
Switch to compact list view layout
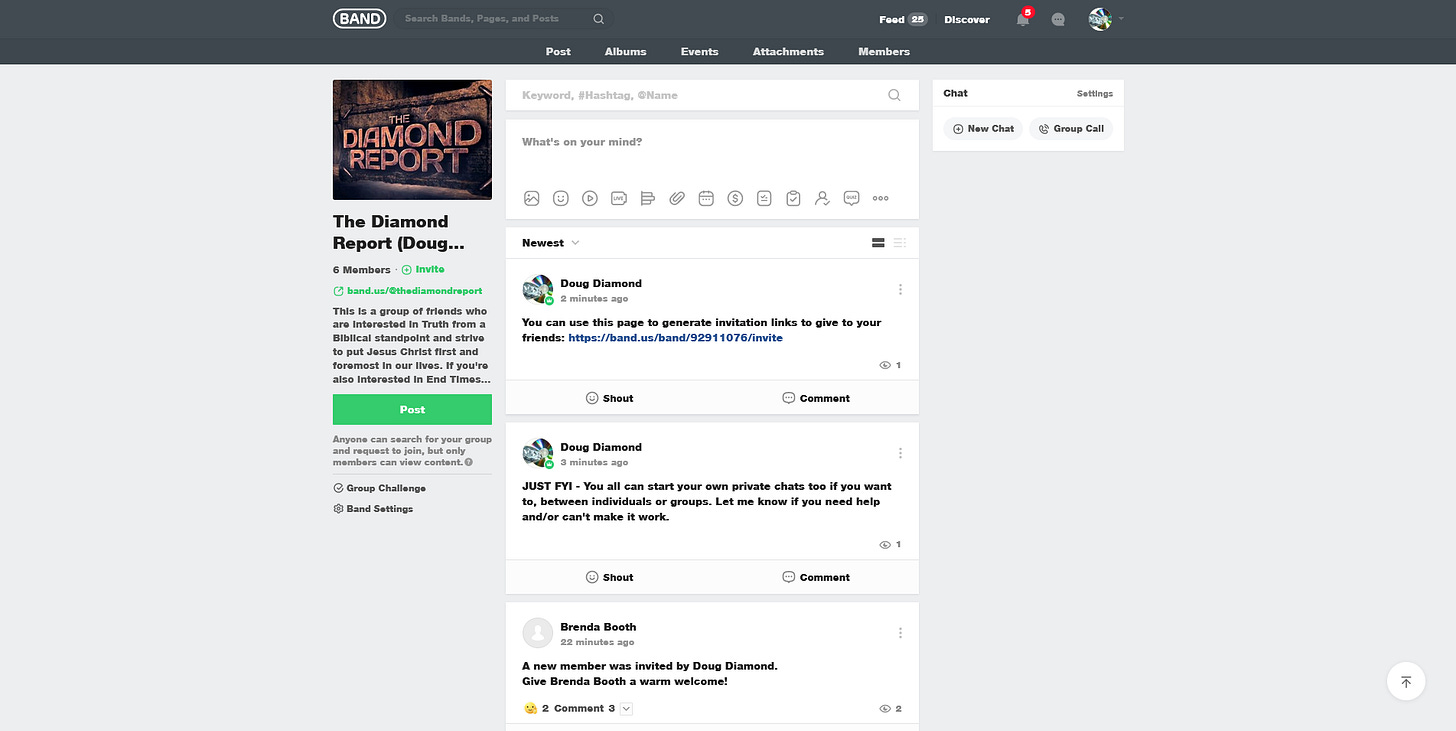pyautogui.click(x=900, y=243)
